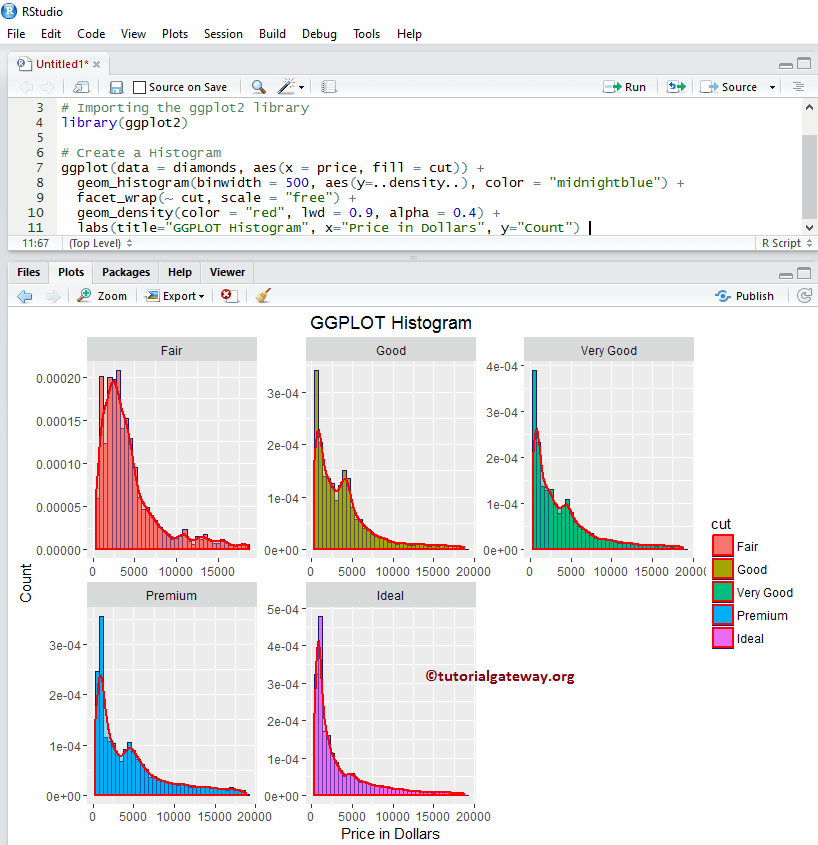This screenshot has height=845, width=818.
Task: Navigate back using the plot back arrow
Action: pos(24,295)
